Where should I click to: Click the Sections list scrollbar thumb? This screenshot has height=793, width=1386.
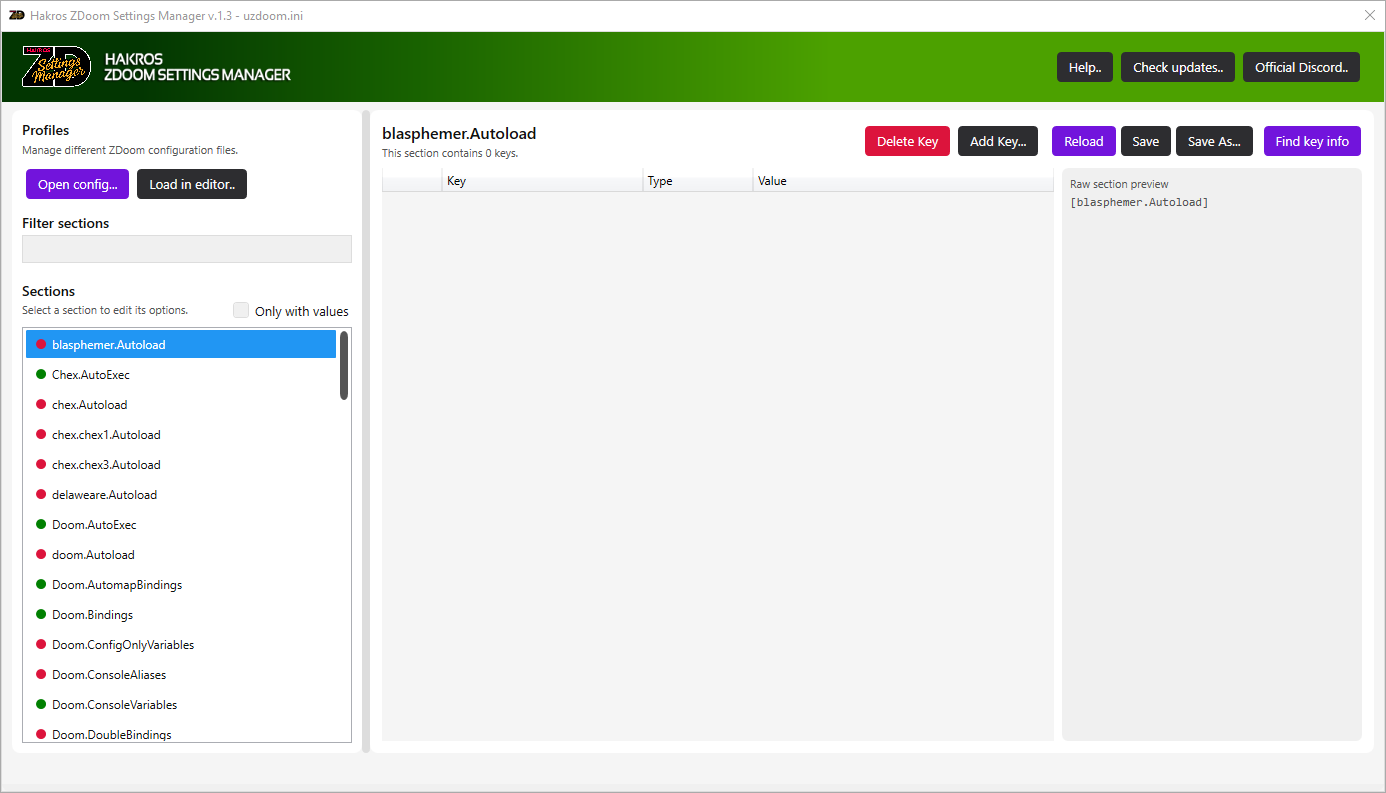(x=344, y=366)
